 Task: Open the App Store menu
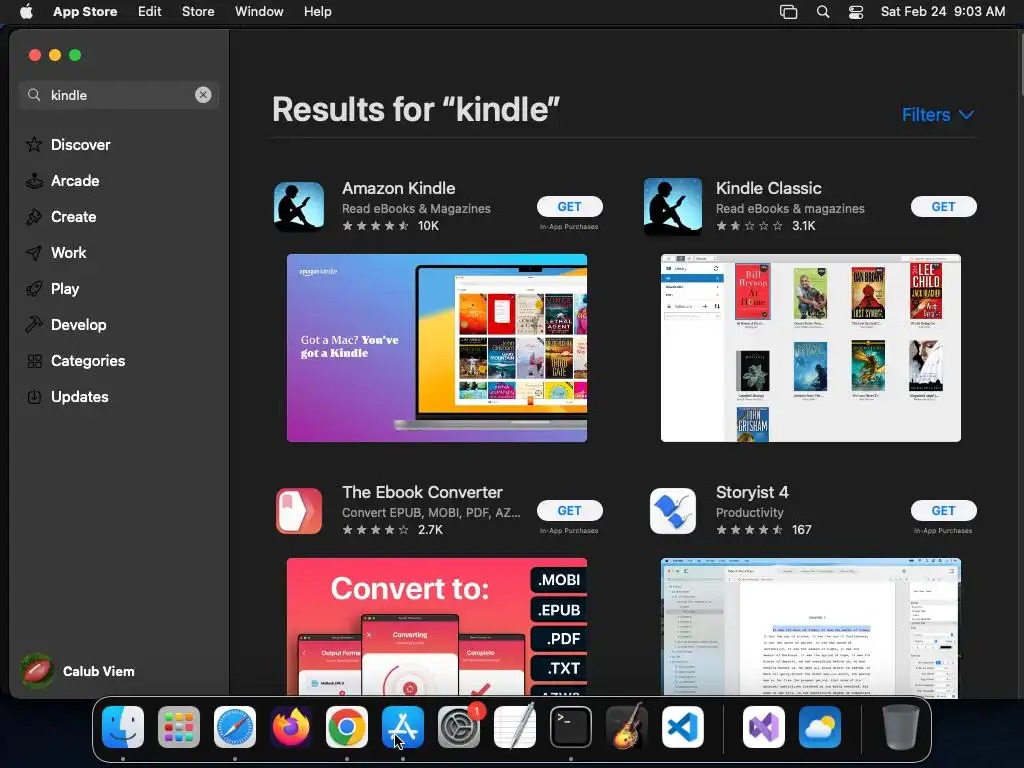(x=85, y=12)
